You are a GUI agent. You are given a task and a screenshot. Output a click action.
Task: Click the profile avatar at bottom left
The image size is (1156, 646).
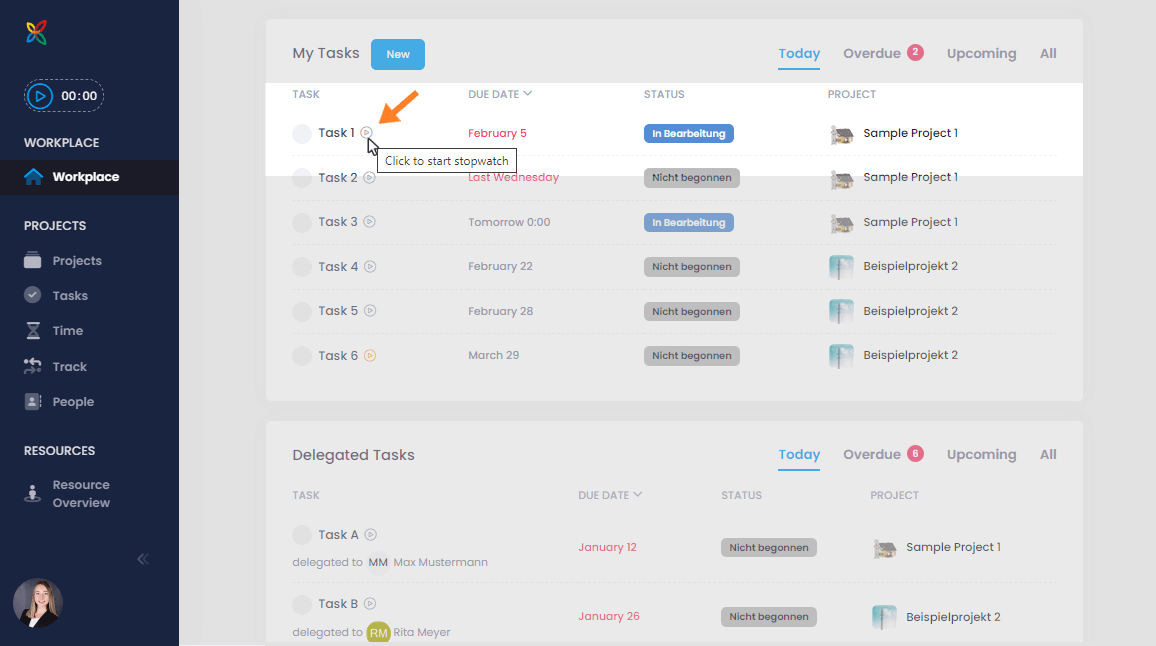37,604
